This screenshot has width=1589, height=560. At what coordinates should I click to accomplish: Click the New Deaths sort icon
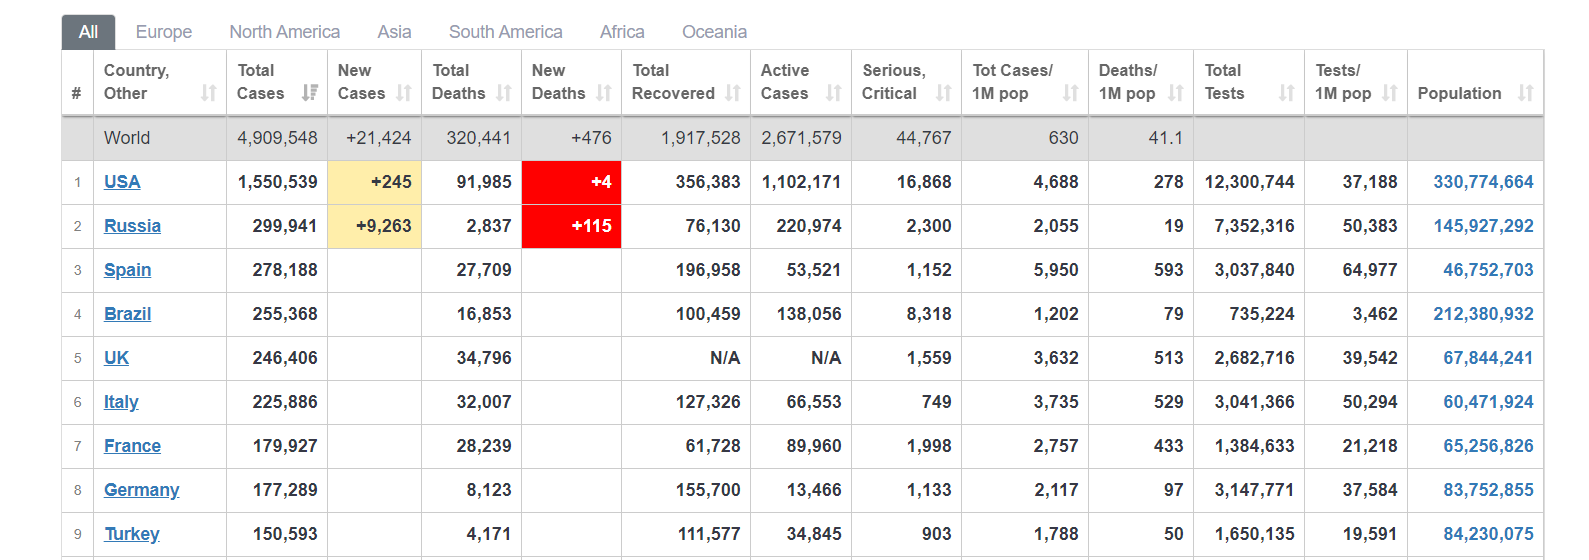604,93
